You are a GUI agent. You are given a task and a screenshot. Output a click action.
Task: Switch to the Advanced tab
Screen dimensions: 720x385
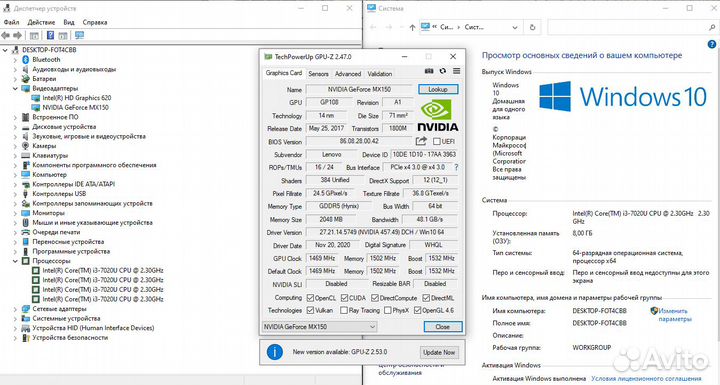pos(348,74)
